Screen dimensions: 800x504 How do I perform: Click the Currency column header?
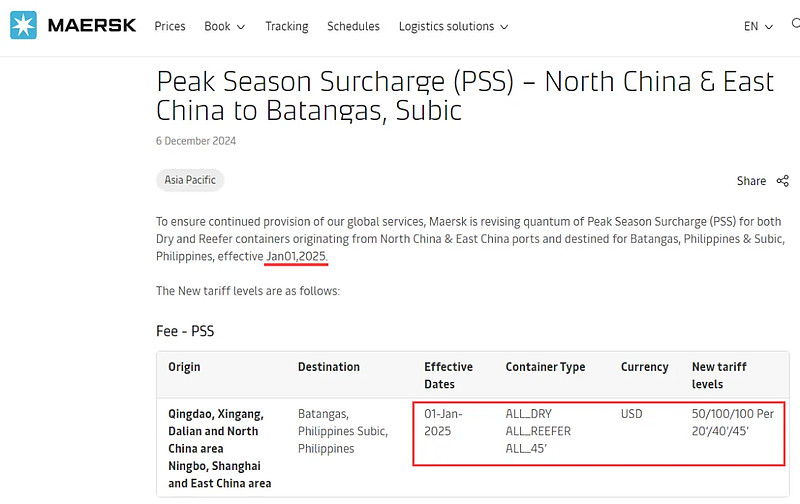(x=644, y=367)
